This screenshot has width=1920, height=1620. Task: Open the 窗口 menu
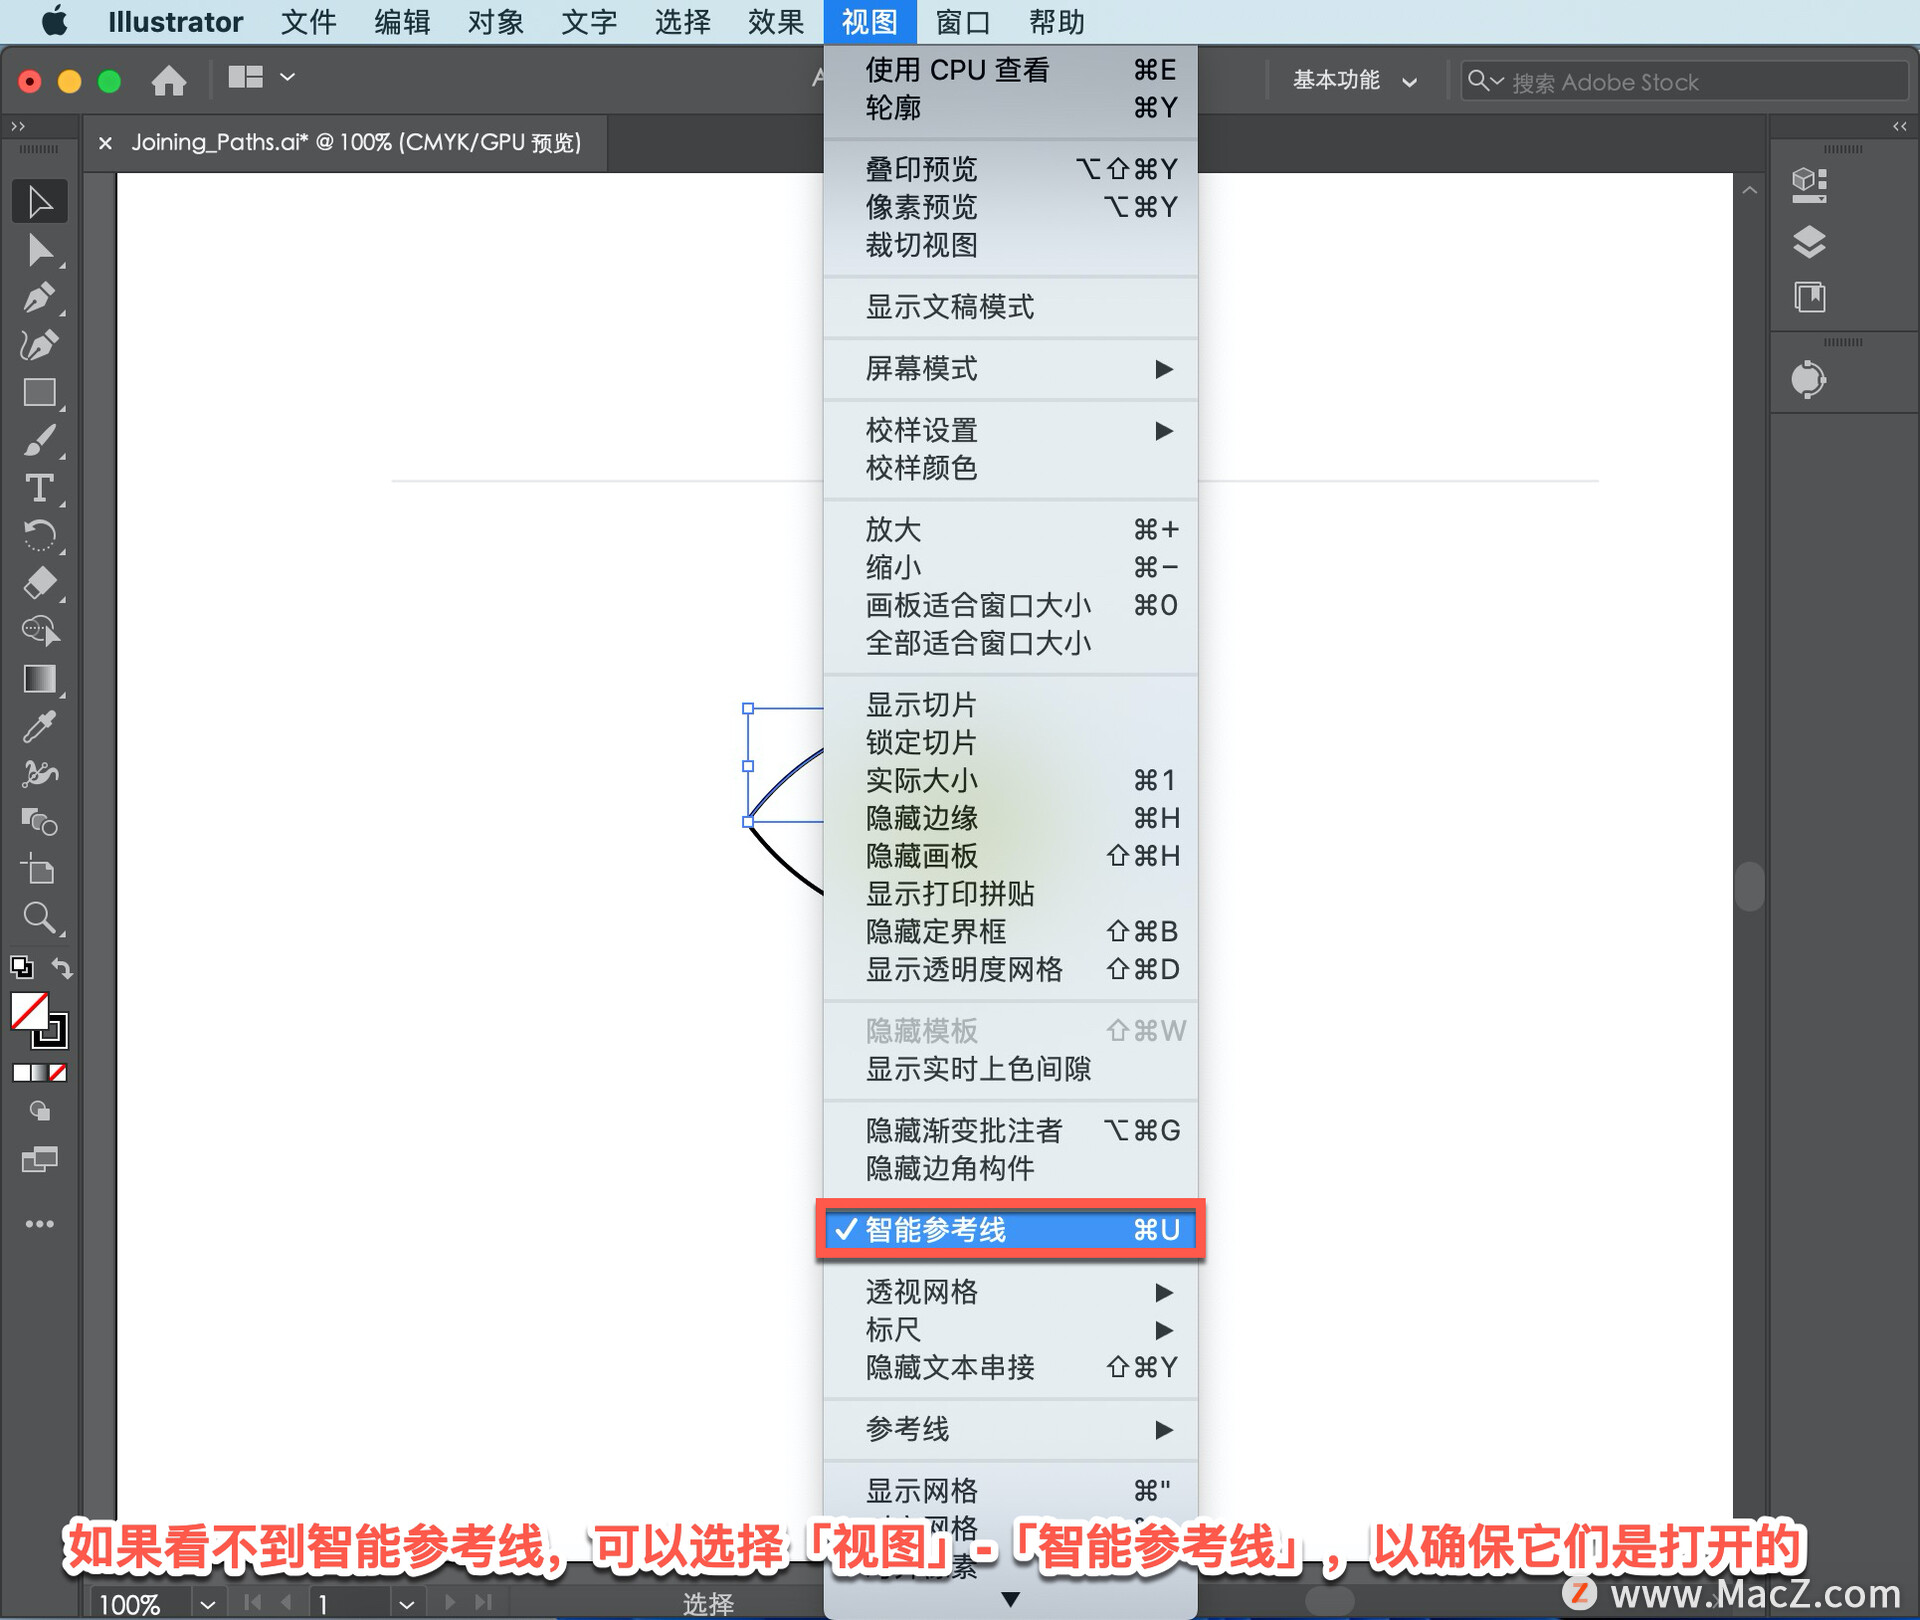pyautogui.click(x=962, y=22)
